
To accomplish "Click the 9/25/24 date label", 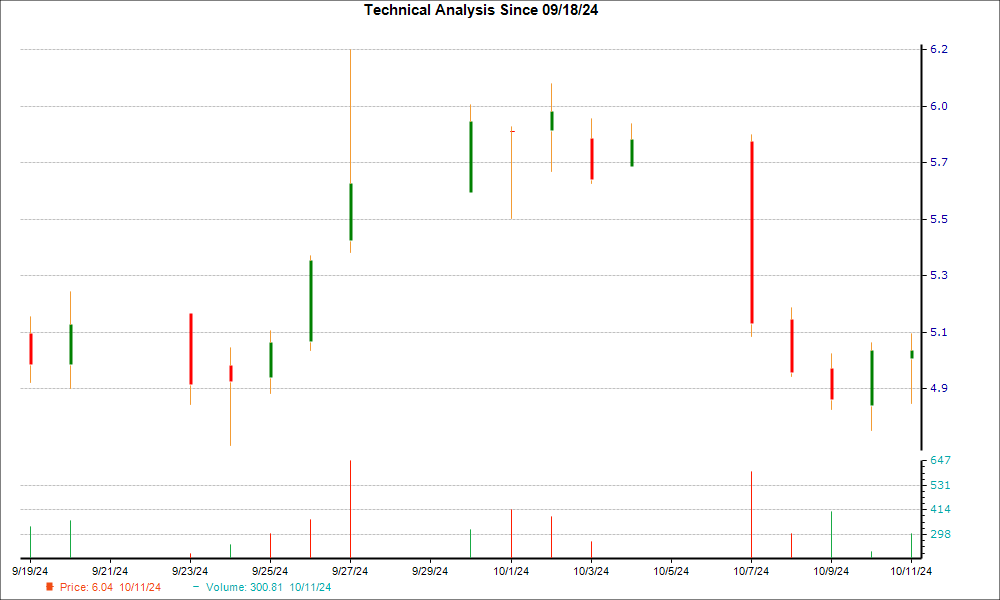I will [x=270, y=571].
